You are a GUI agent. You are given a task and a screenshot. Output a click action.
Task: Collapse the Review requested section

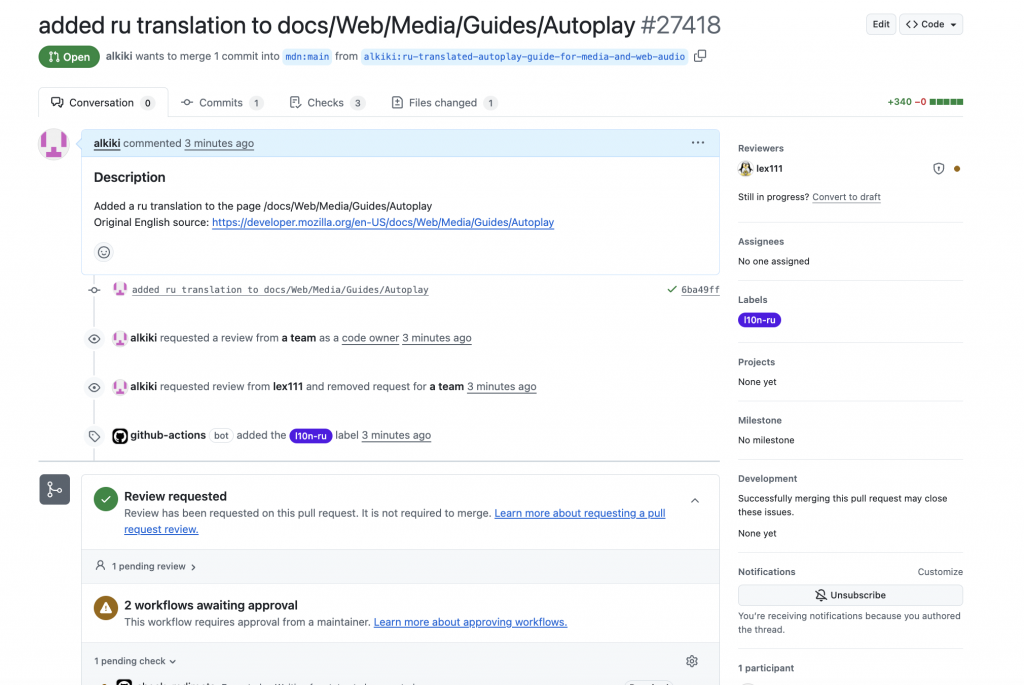point(695,501)
